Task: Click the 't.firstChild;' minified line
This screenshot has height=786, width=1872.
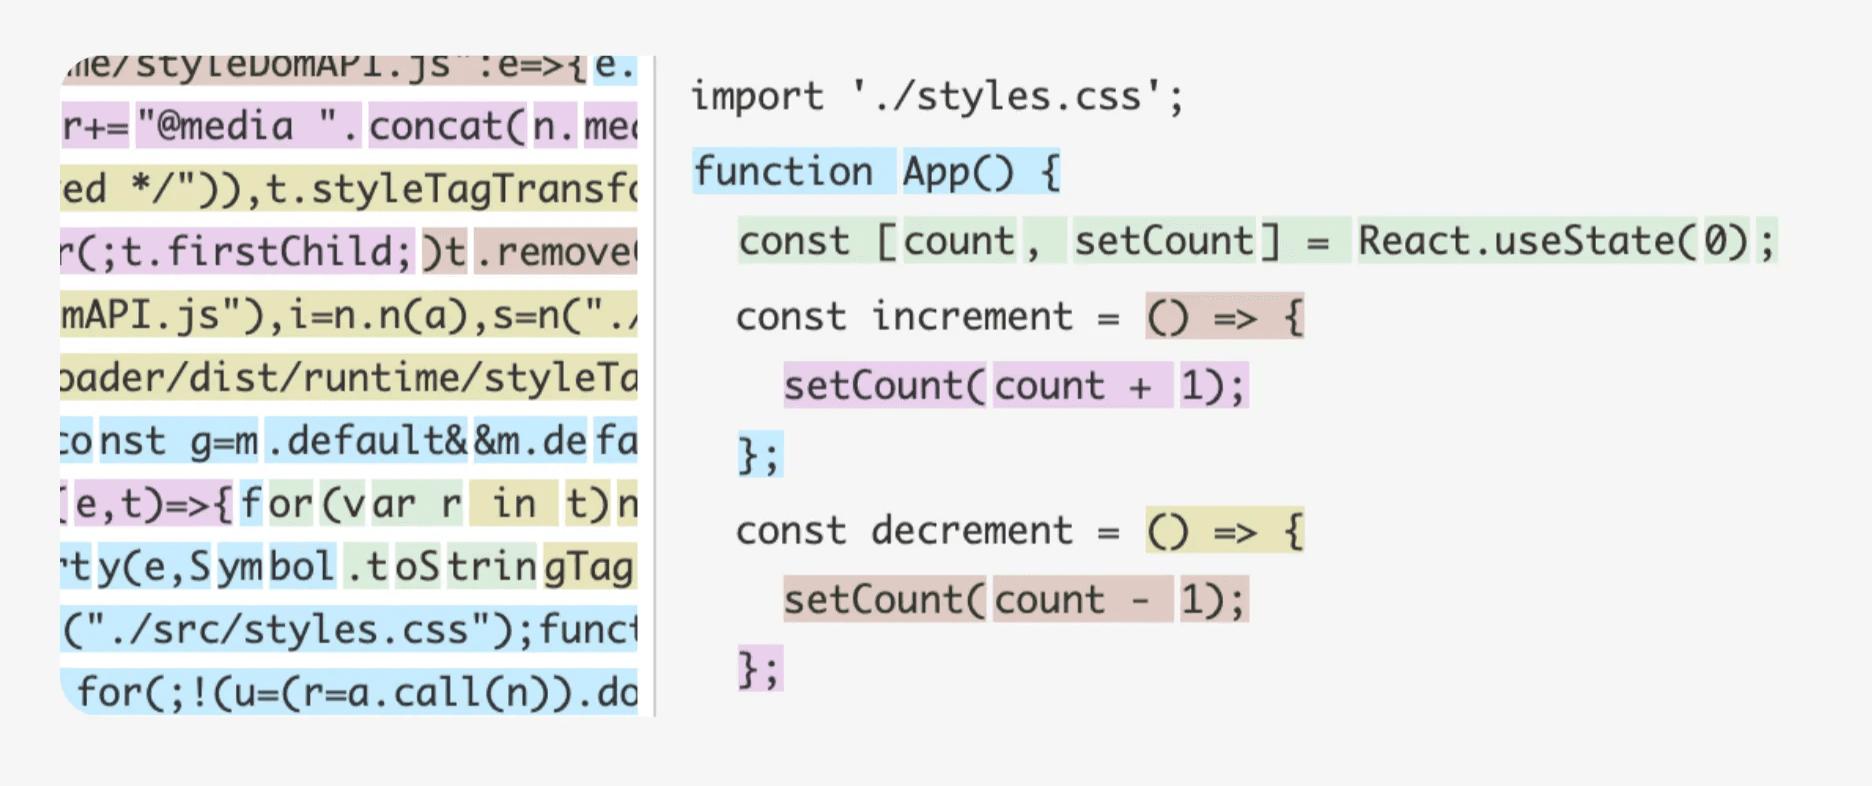Action: click(349, 252)
